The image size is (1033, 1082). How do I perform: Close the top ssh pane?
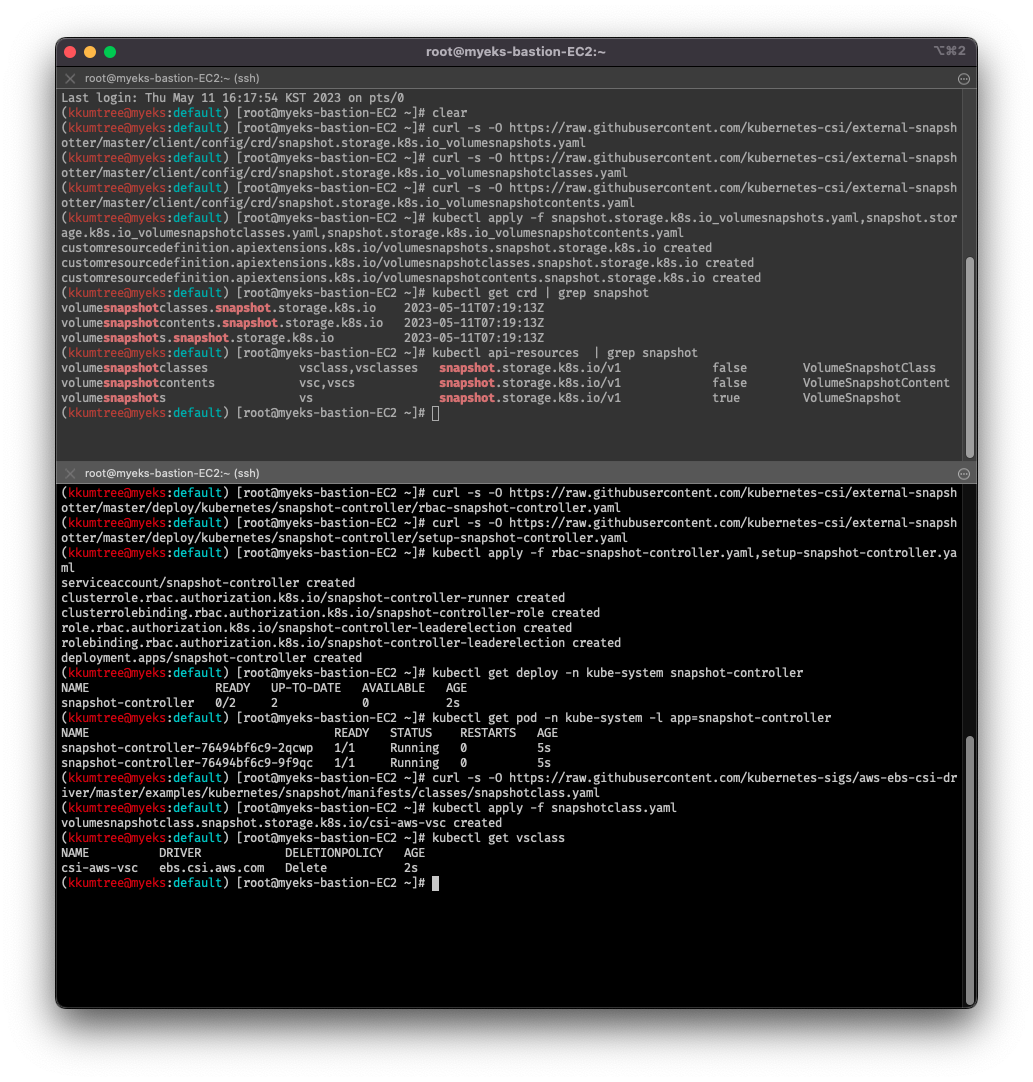pyautogui.click(x=70, y=79)
